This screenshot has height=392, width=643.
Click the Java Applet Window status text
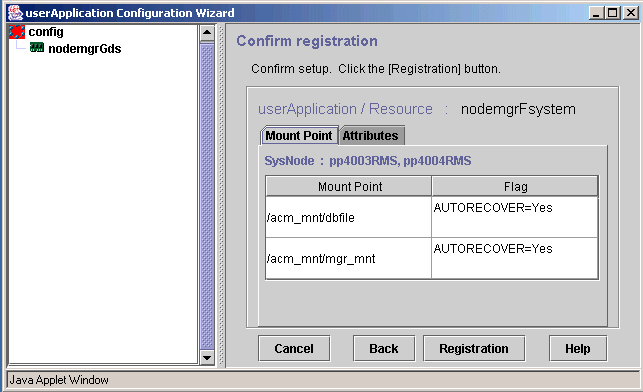(x=59, y=380)
